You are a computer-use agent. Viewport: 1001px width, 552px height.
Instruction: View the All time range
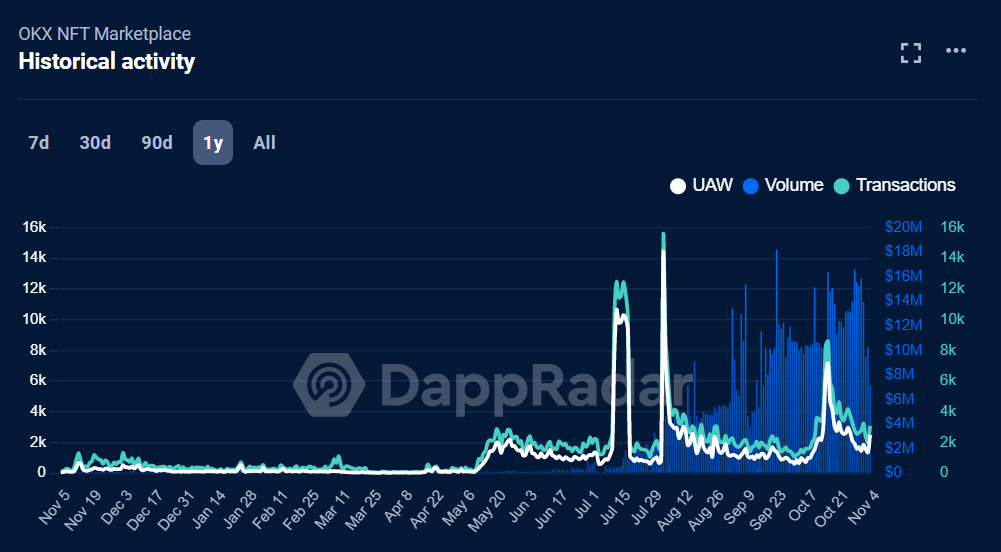pos(264,143)
